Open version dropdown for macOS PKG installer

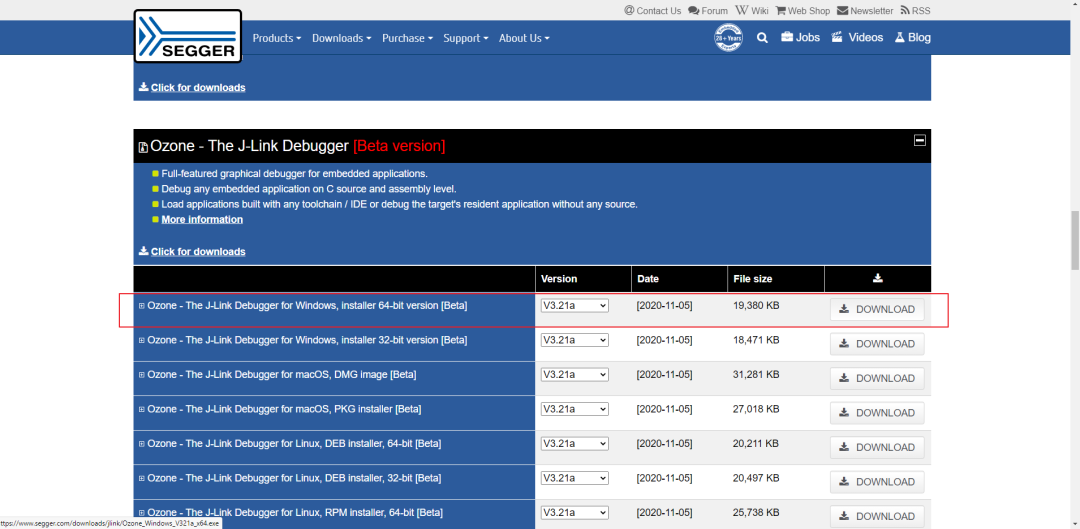[x=574, y=408]
